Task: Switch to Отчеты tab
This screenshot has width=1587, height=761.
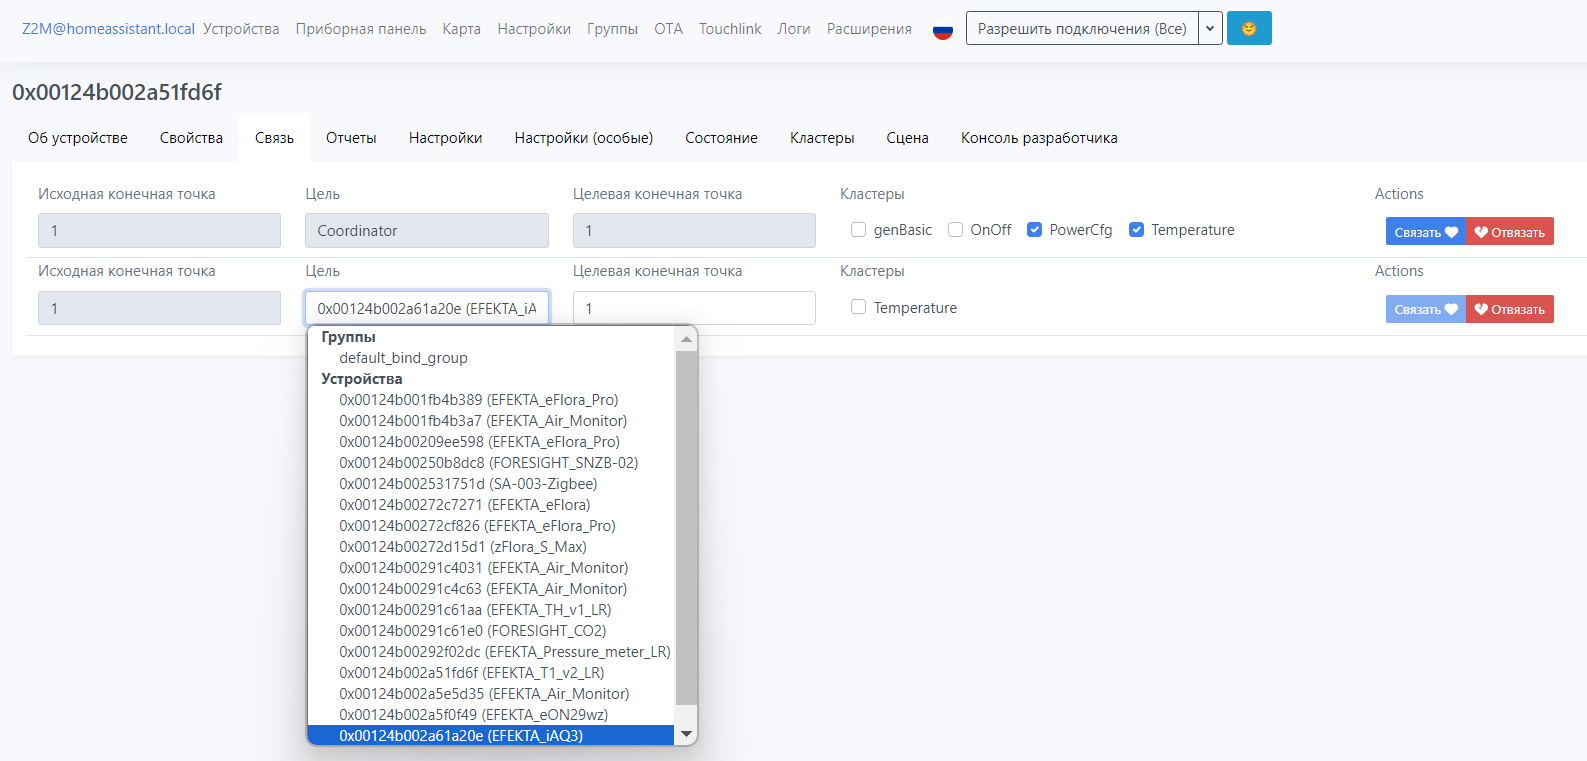Action: [x=351, y=138]
